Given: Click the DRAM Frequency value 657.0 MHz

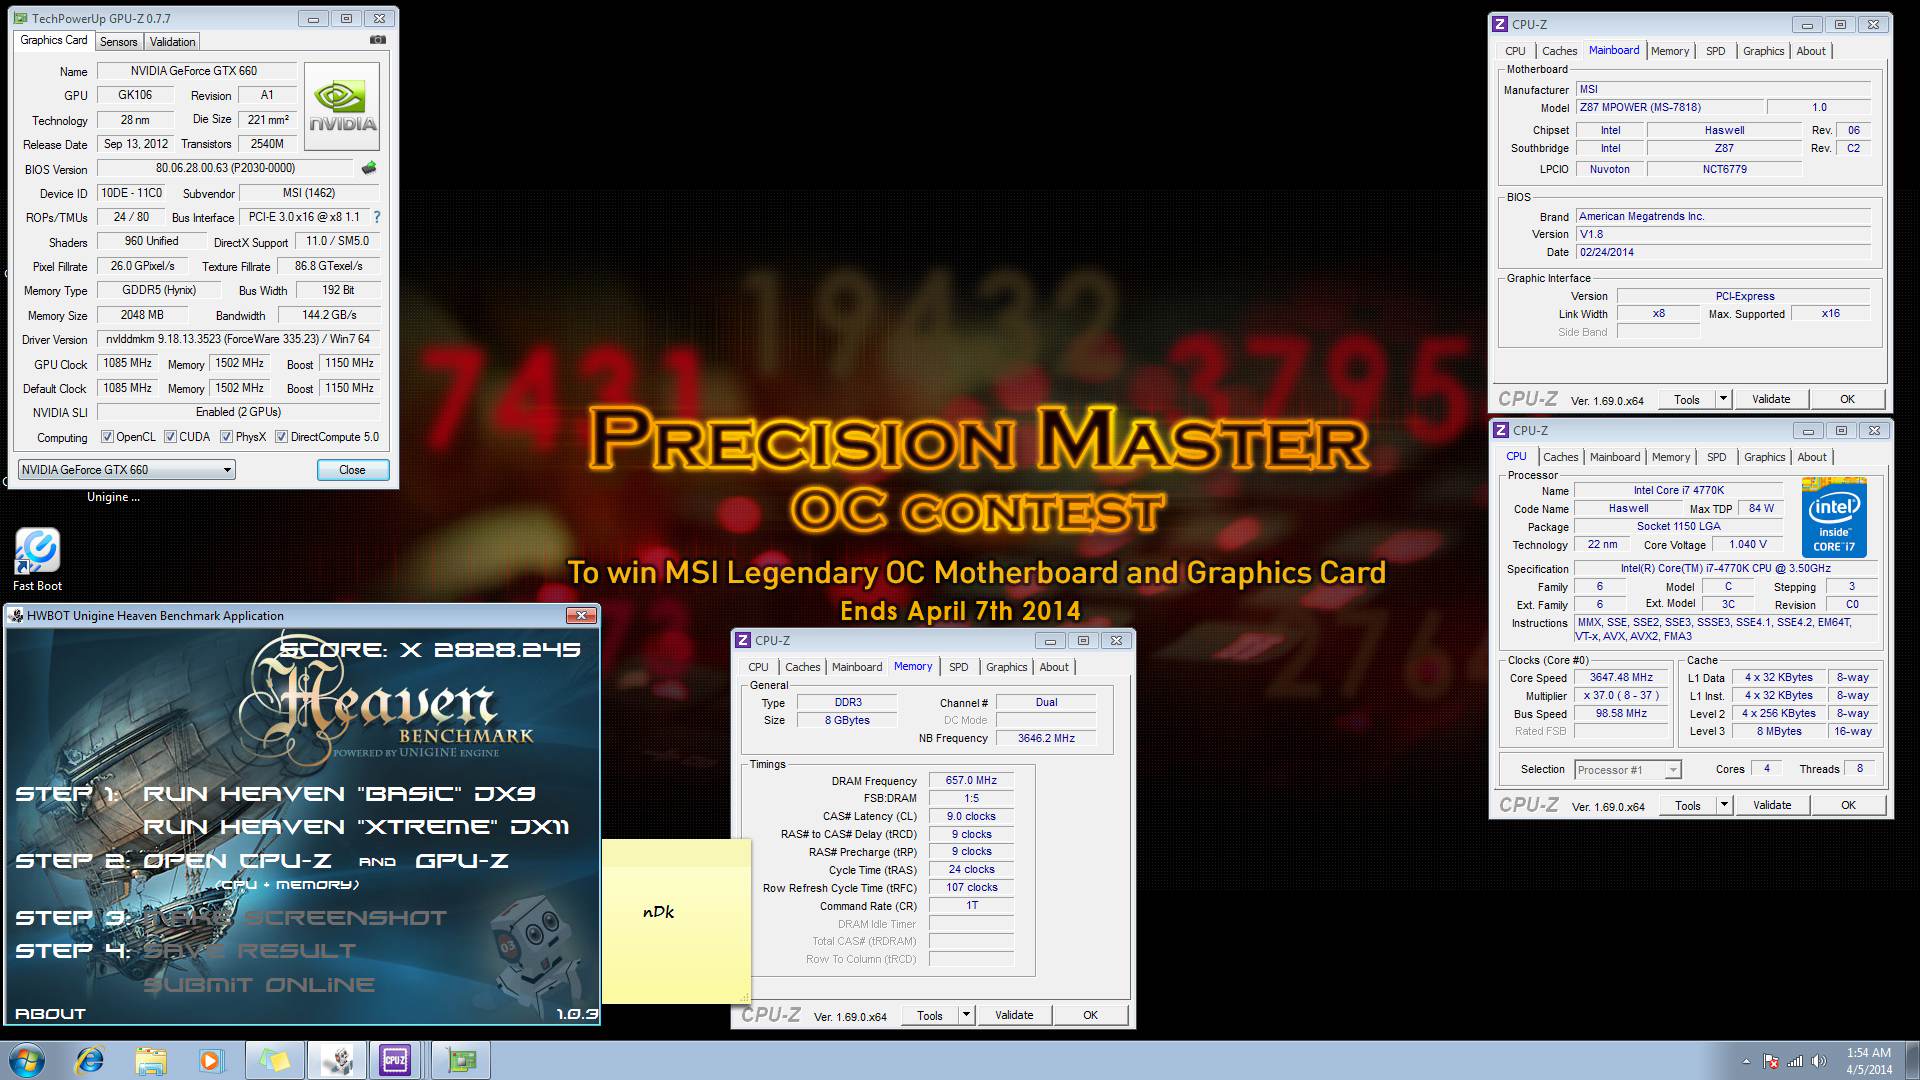Looking at the screenshot, I should tap(971, 780).
